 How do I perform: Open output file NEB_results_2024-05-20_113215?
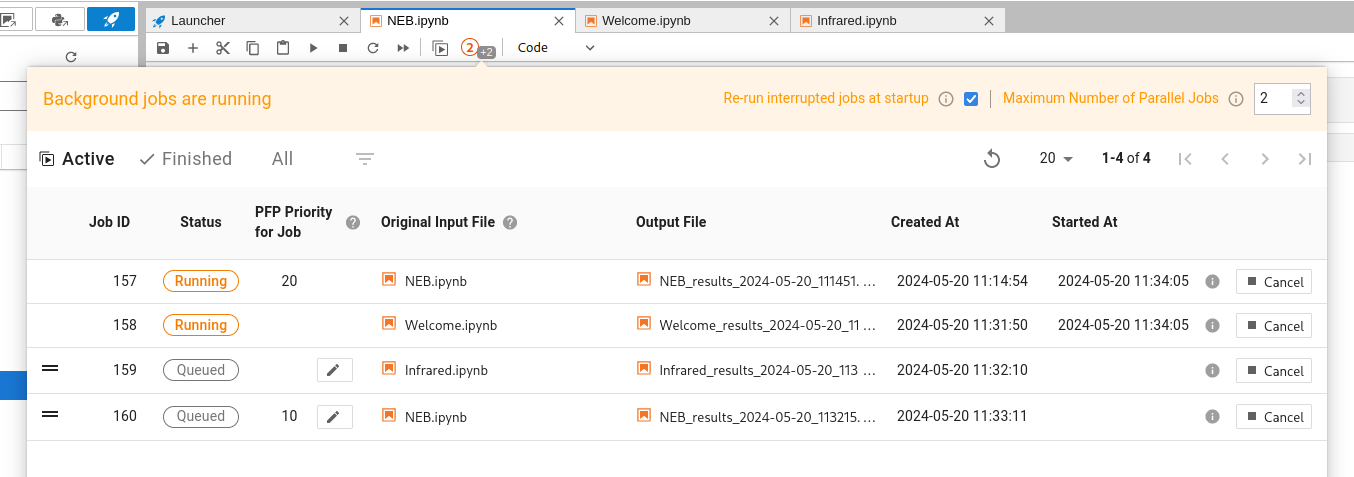[x=757, y=416]
